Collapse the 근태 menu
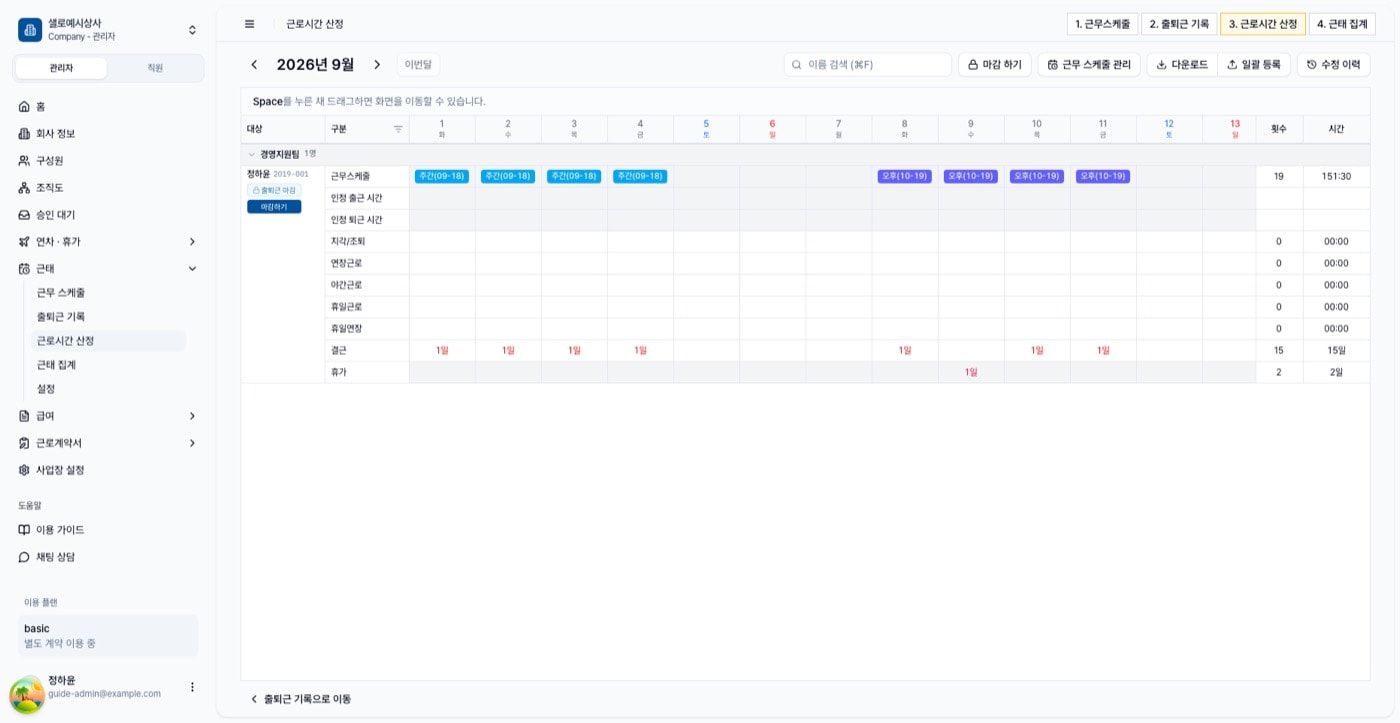1400x723 pixels. [x=192, y=269]
